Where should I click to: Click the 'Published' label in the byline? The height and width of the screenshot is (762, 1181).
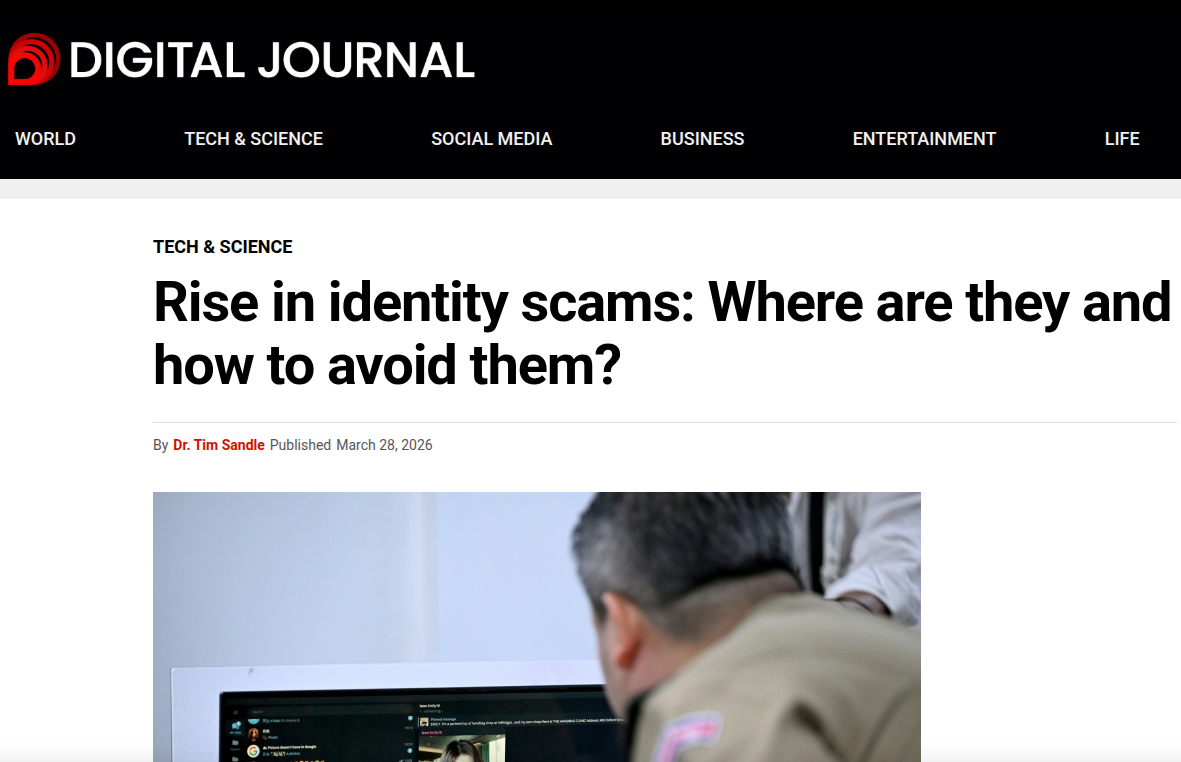(301, 445)
